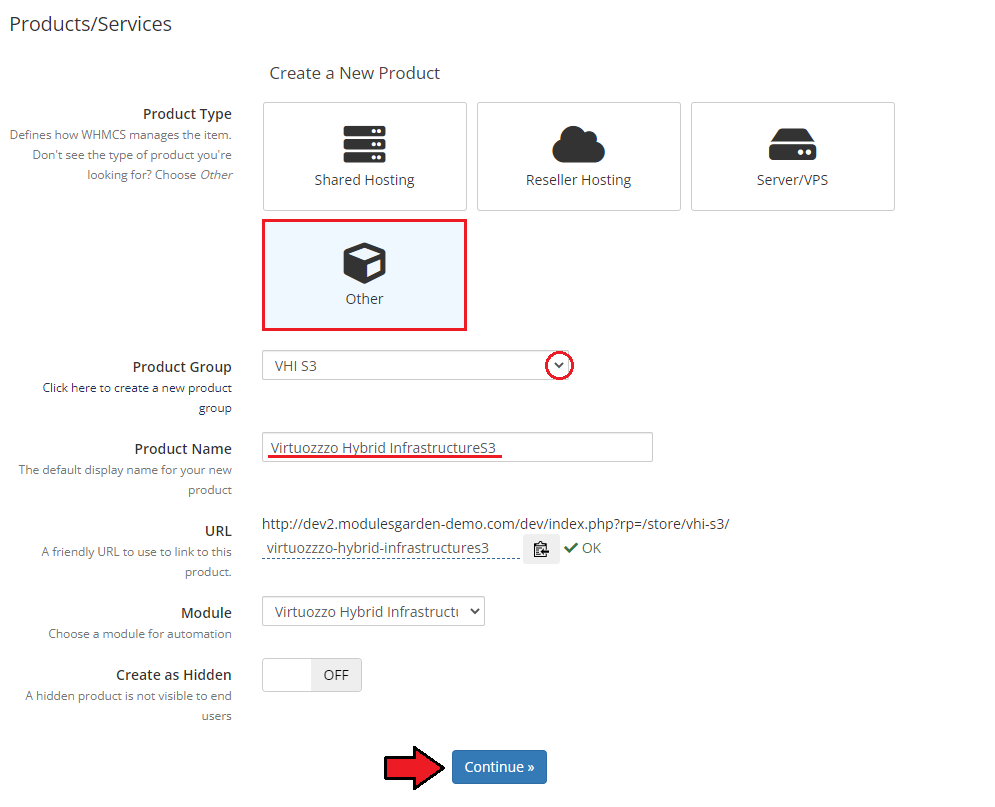Click the Create as Hidden label
The image size is (995, 807).
coord(173,675)
